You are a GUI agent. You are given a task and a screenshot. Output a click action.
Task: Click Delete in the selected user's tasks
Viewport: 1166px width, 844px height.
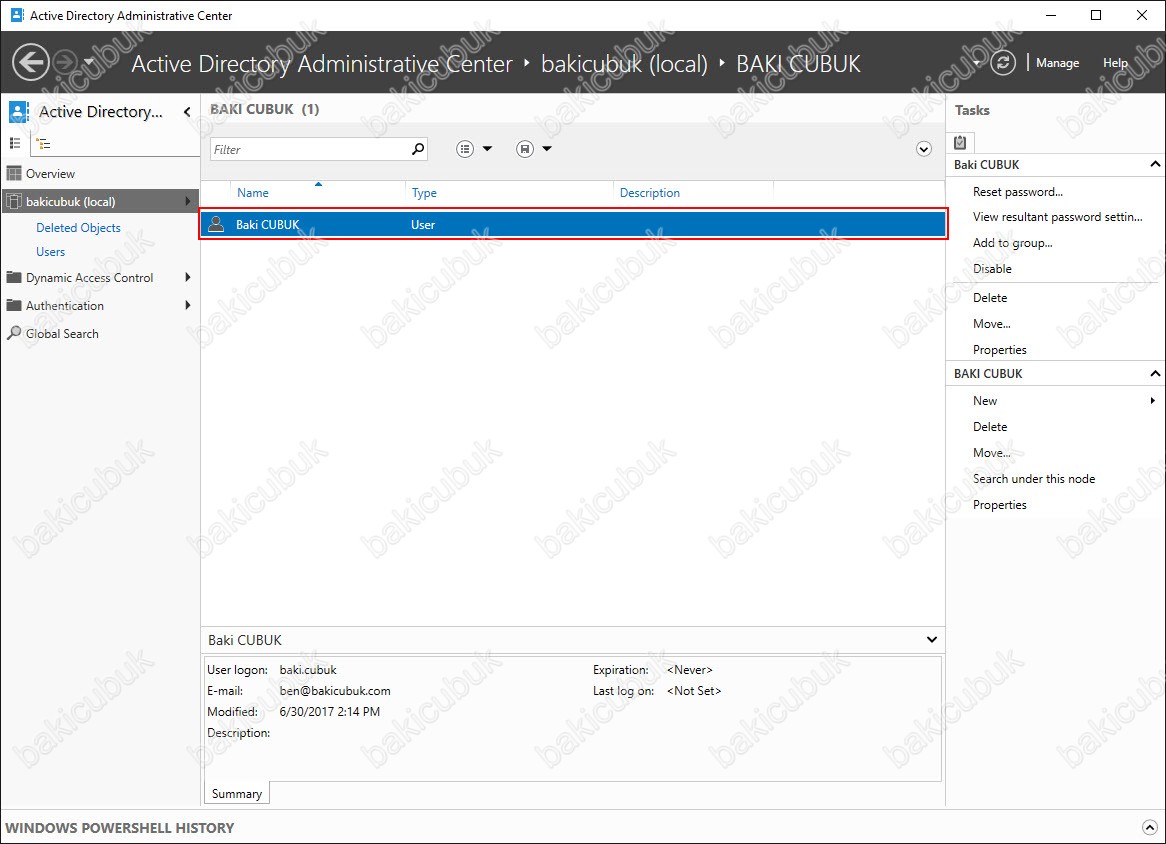(x=990, y=298)
